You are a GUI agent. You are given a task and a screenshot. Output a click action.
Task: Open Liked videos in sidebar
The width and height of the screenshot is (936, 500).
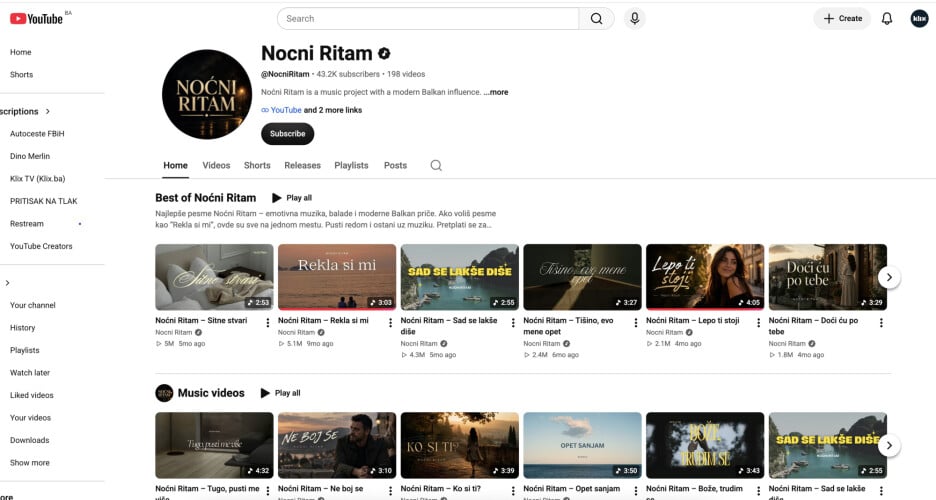coord(32,396)
